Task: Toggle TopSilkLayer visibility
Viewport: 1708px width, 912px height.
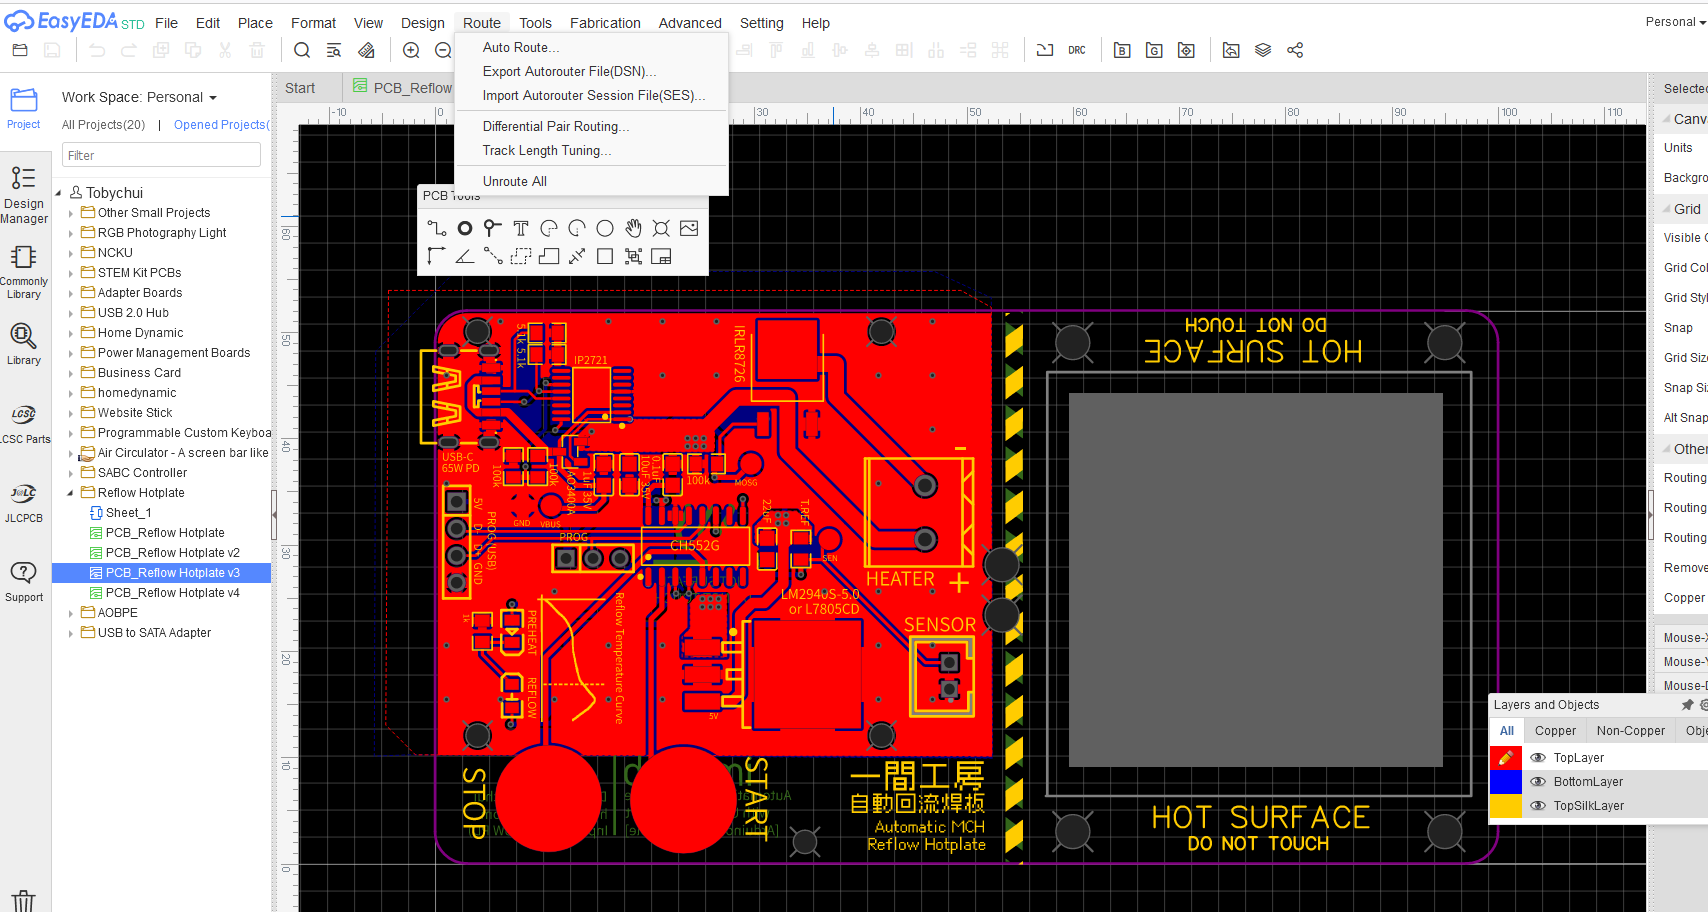Action: [x=1539, y=805]
